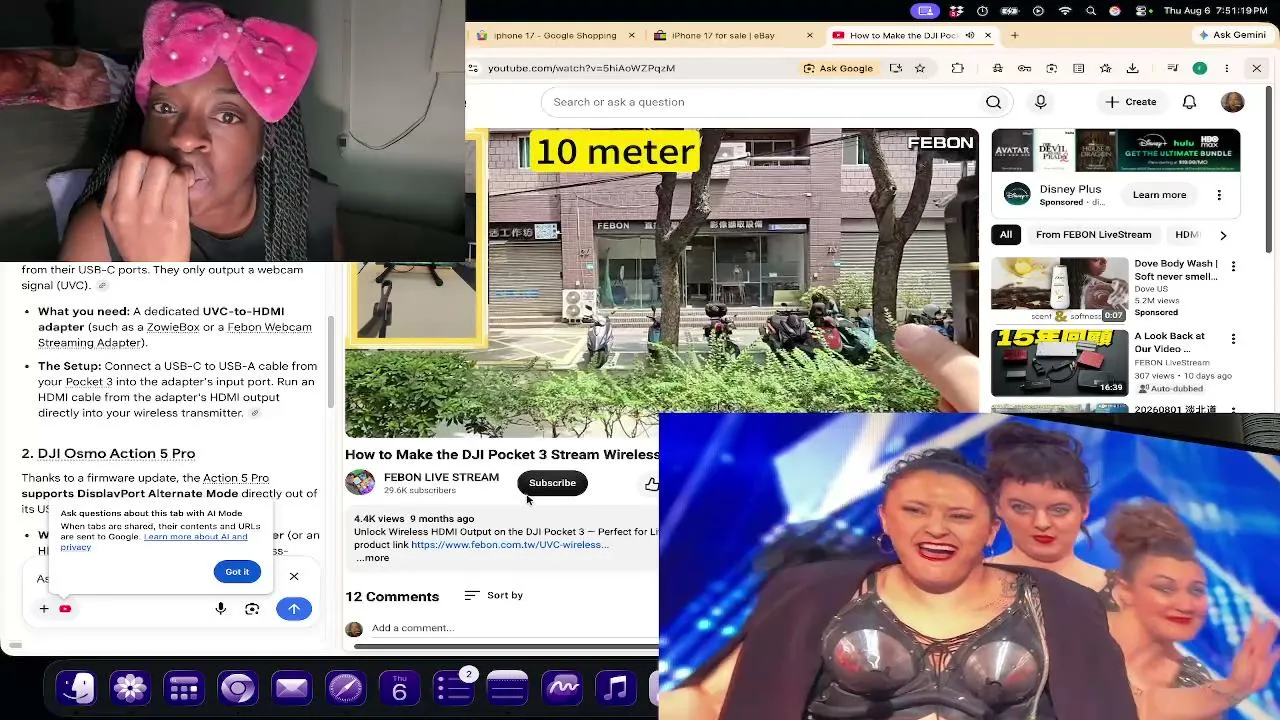Open Google Lens camera in AI Mode box
The width and height of the screenshot is (1280, 720).
coord(252,609)
